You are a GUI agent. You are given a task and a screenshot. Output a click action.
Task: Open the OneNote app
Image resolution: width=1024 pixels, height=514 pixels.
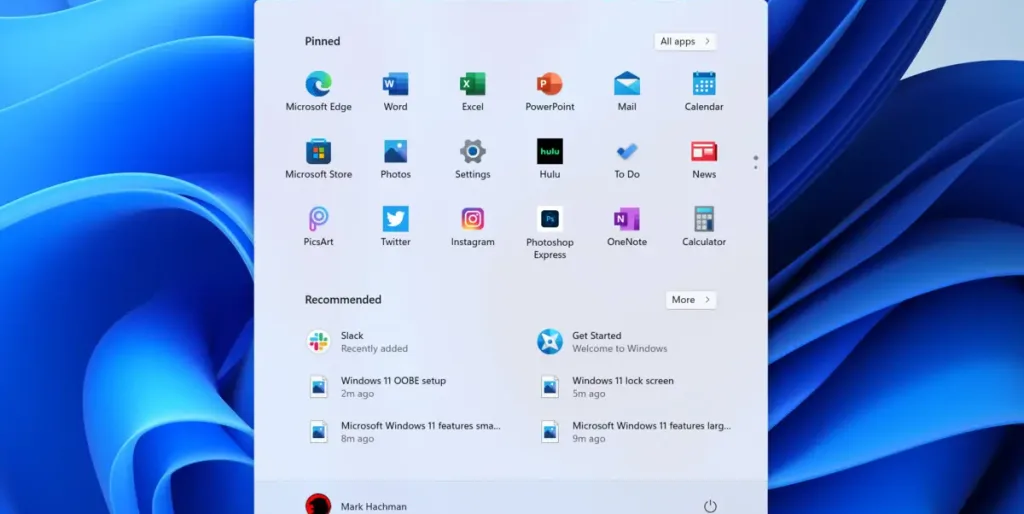tap(627, 226)
